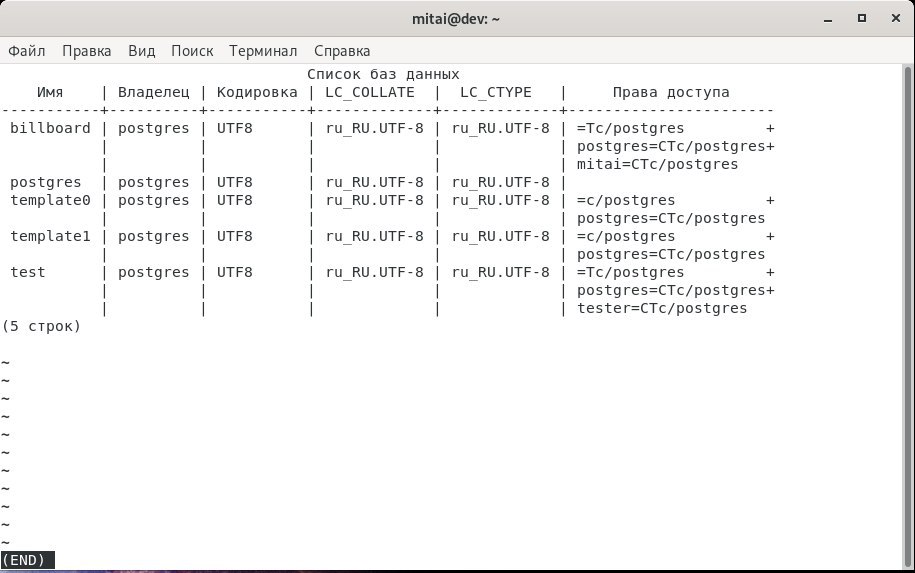Close the terminal window
This screenshot has height=573, width=915.
896,19
